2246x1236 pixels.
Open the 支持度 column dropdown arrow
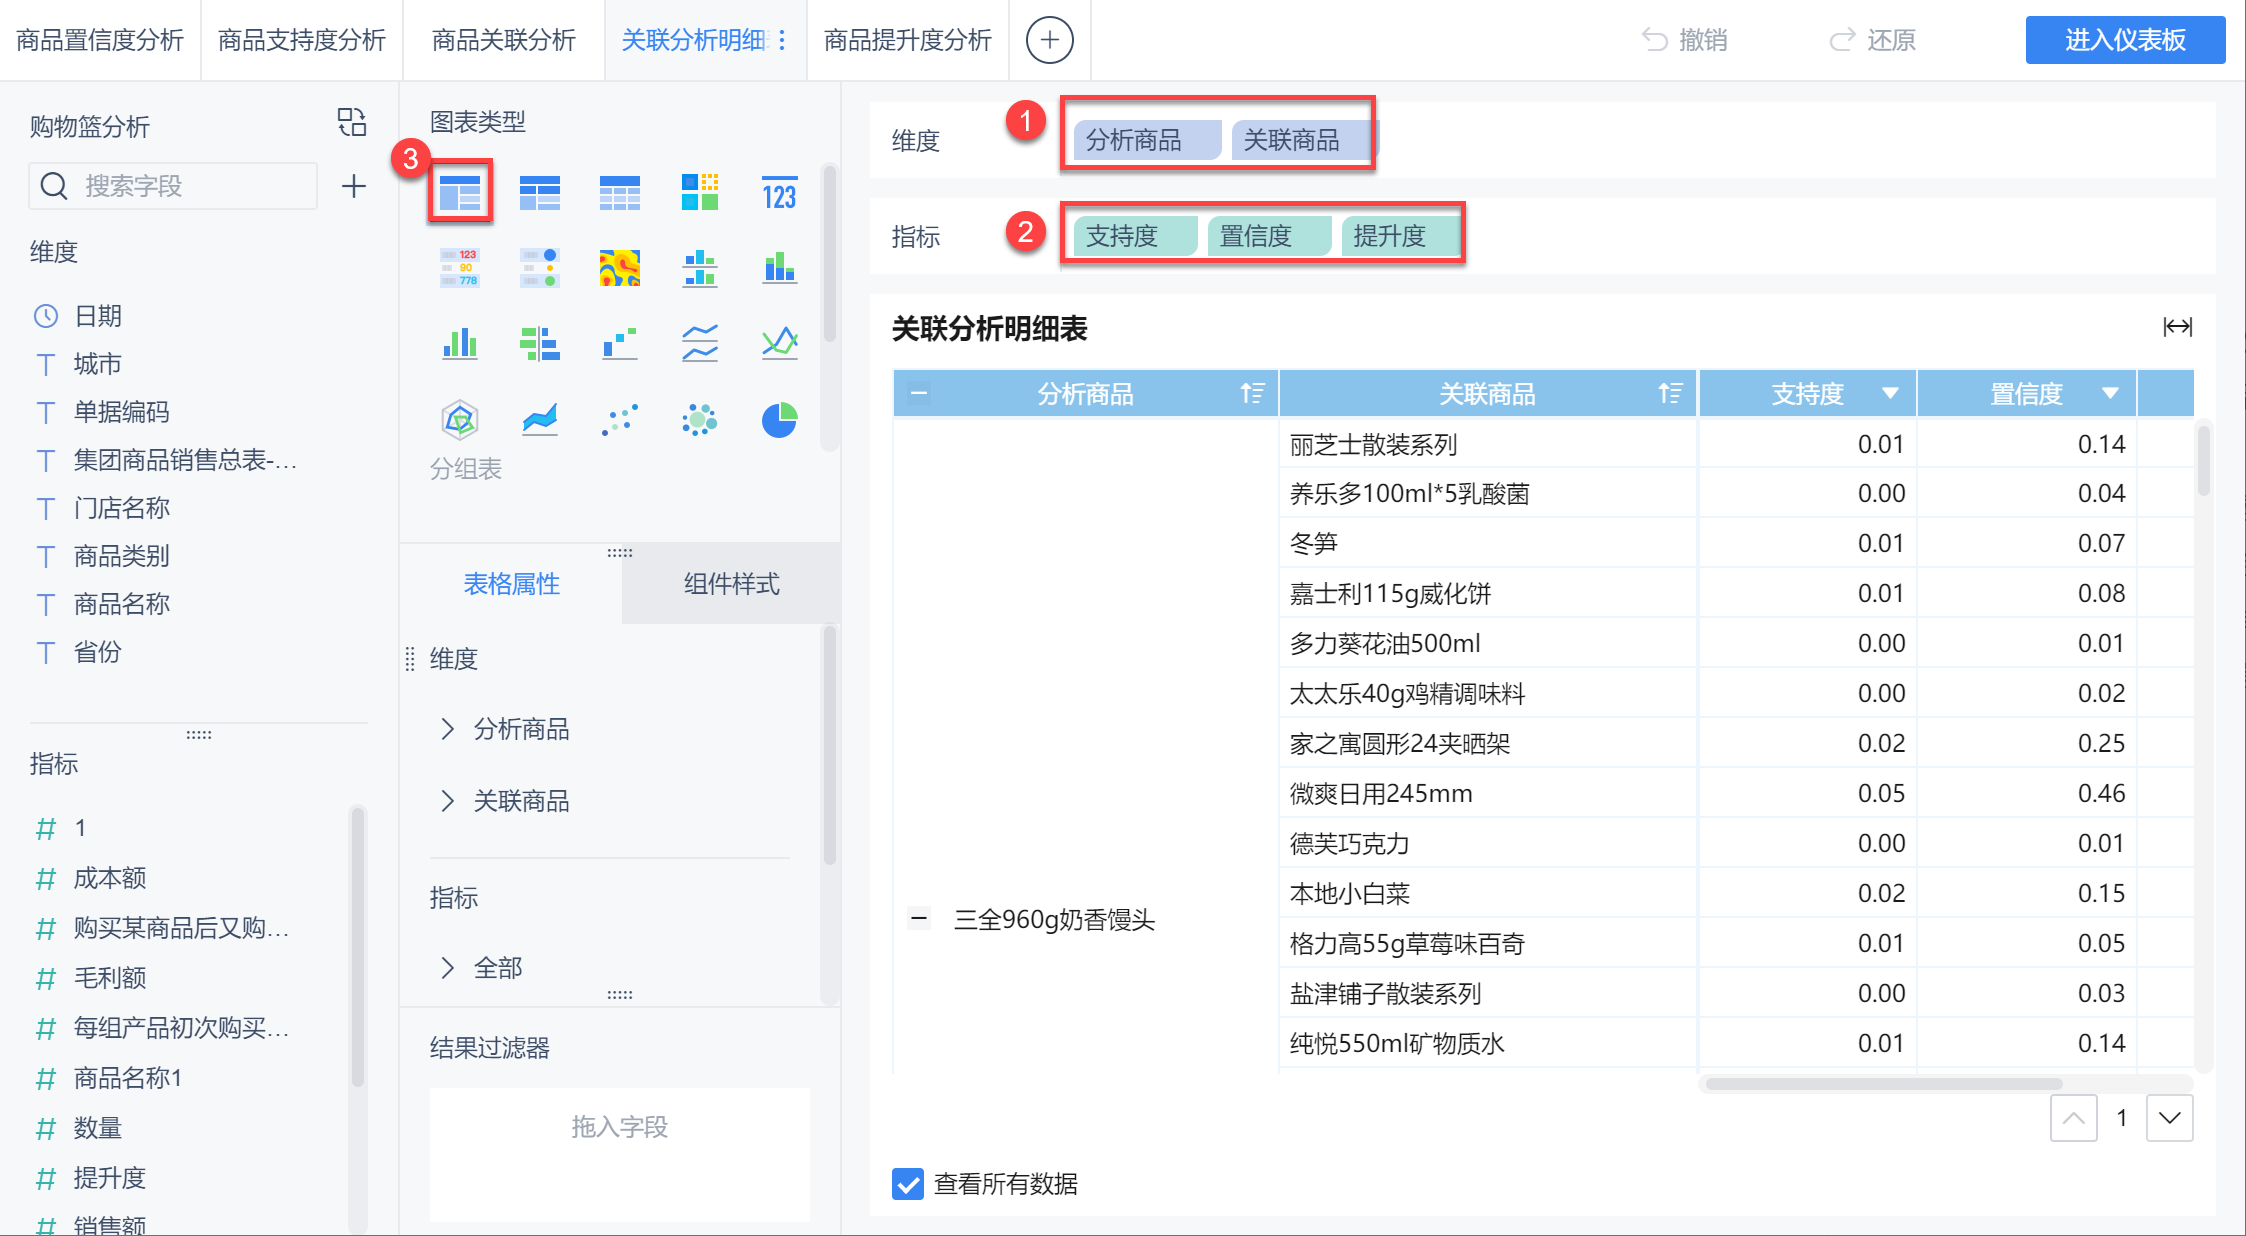(x=1890, y=393)
